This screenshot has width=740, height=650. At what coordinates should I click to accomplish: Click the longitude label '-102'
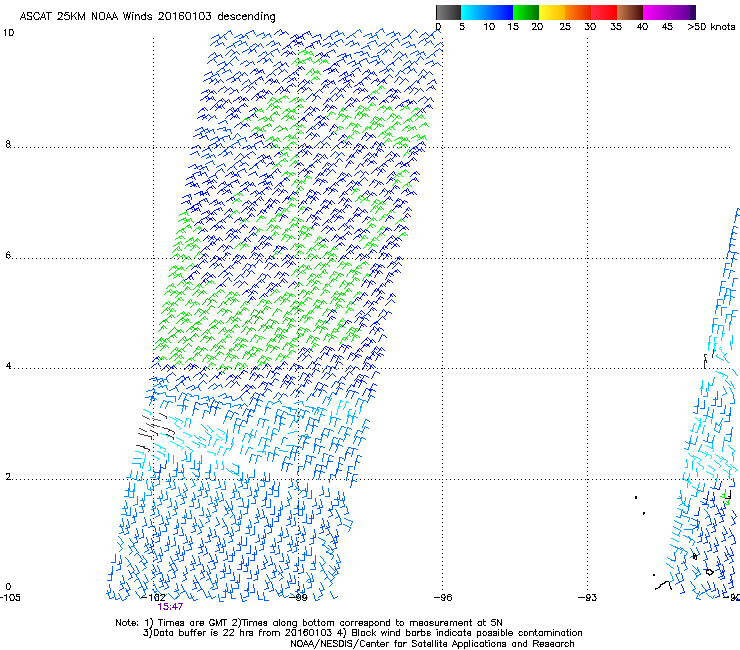pyautogui.click(x=154, y=598)
